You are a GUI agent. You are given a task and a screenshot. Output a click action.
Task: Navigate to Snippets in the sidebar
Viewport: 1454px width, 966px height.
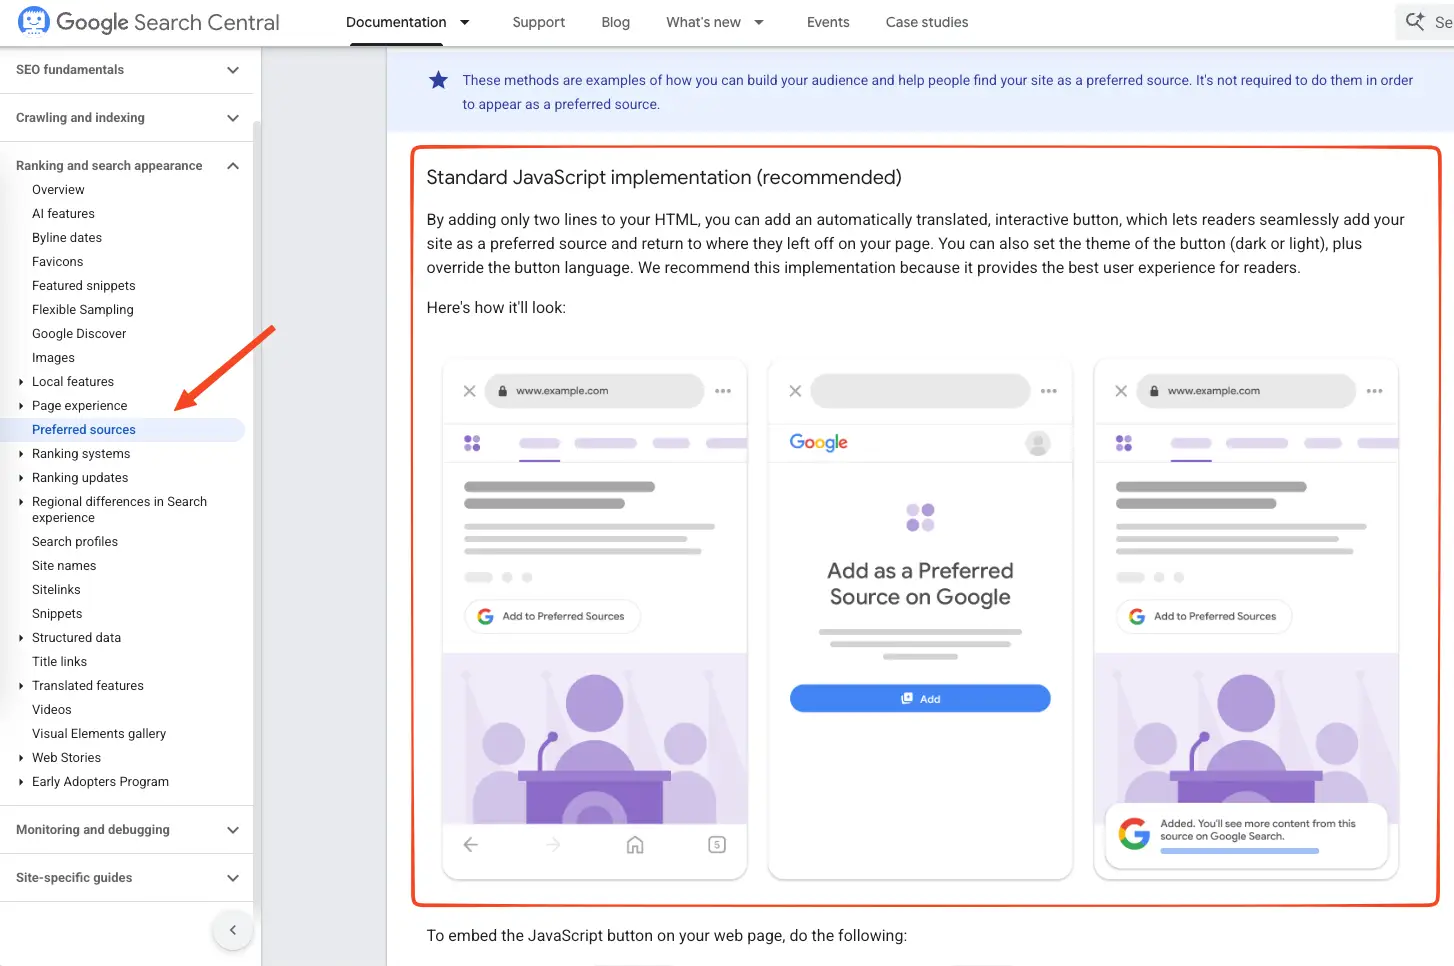[x=57, y=614]
